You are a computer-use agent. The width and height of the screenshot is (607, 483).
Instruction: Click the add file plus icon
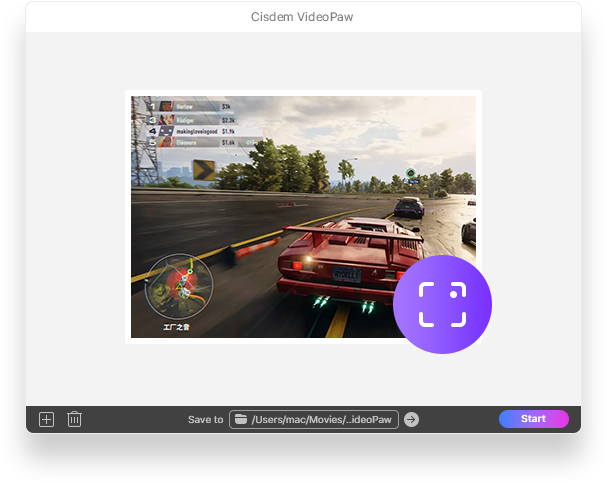46,420
